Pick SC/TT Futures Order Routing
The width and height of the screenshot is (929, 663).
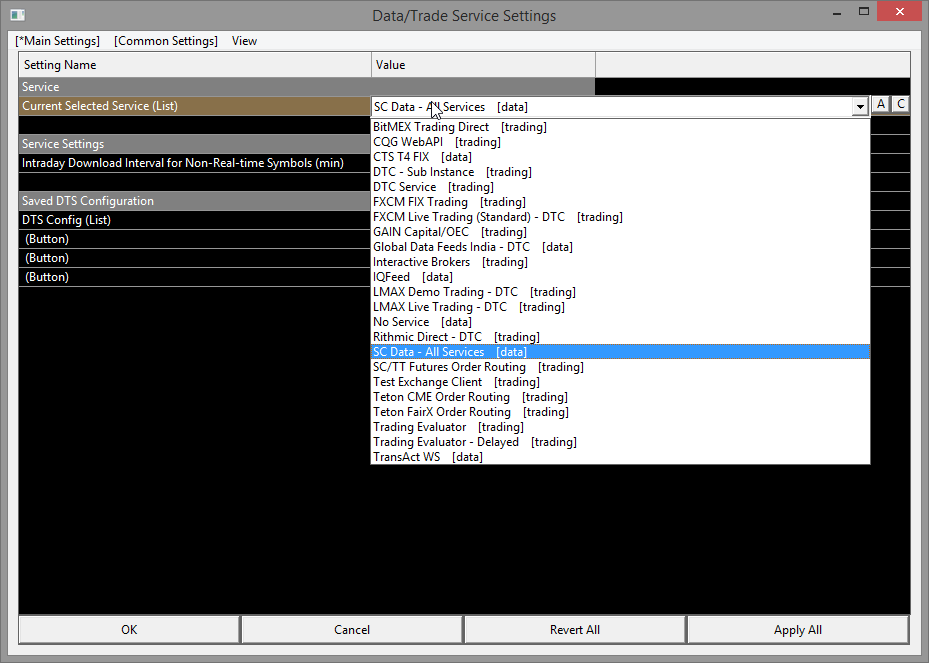coord(620,367)
